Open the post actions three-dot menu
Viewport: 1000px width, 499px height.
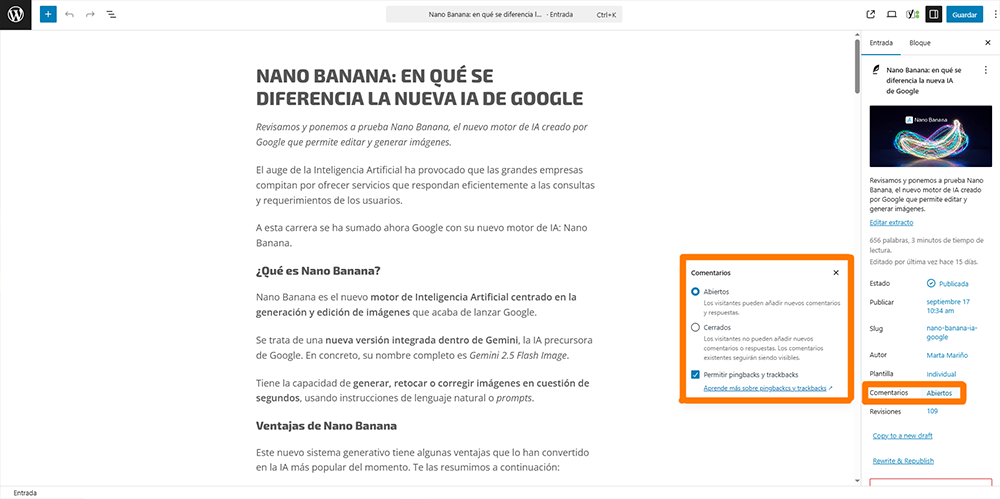pos(985,70)
